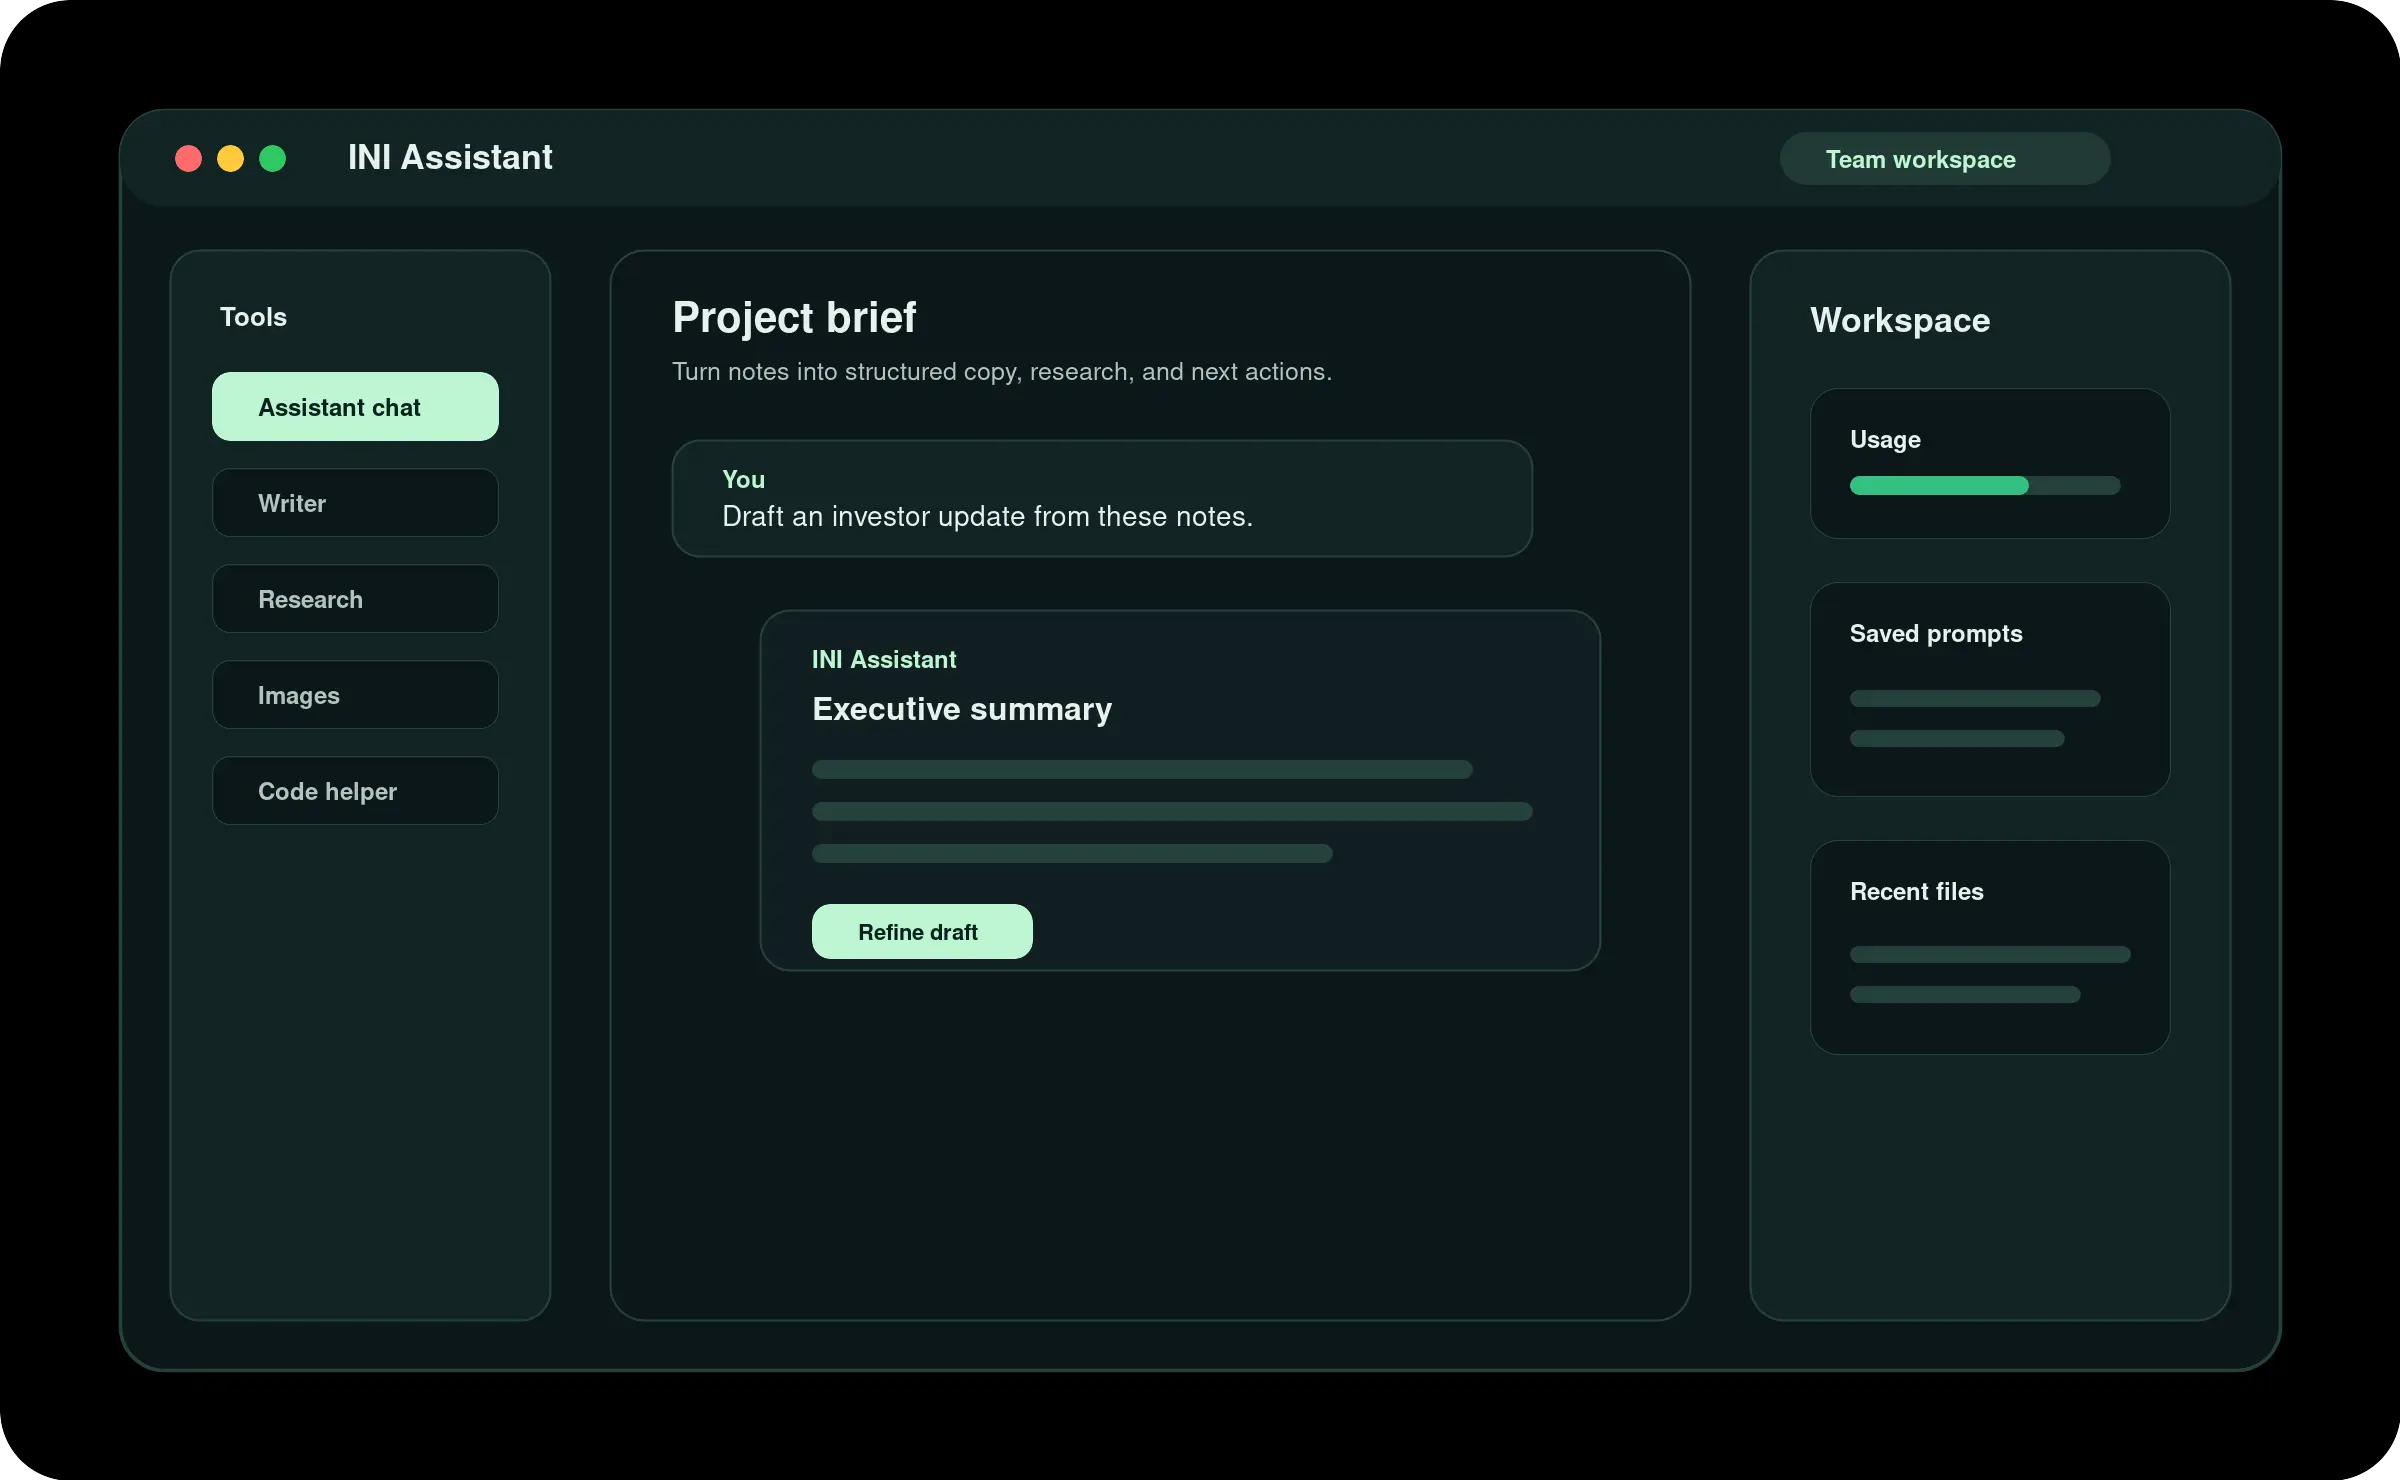Click the Refine draft button
Screen dimensions: 2400x1480
coord(922,932)
